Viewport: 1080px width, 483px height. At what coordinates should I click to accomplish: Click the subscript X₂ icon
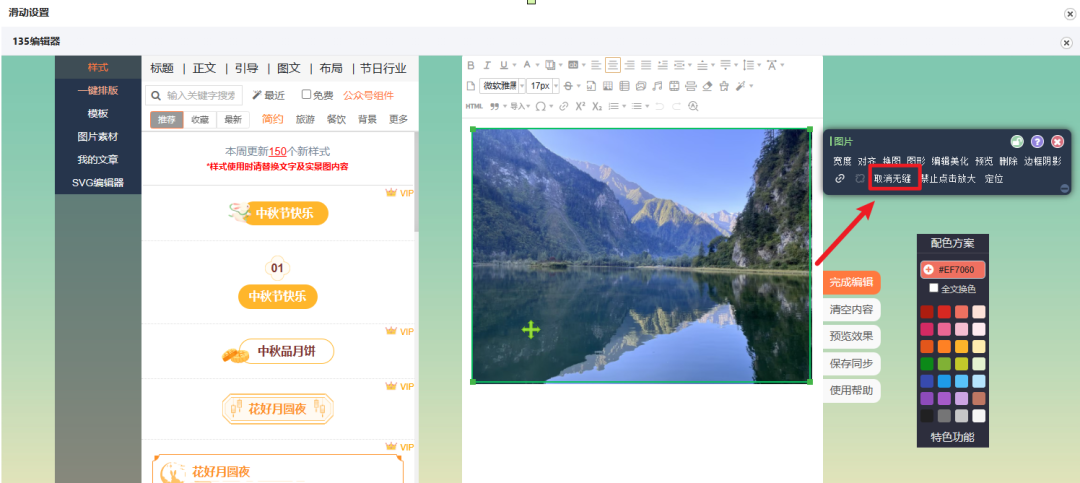click(596, 106)
